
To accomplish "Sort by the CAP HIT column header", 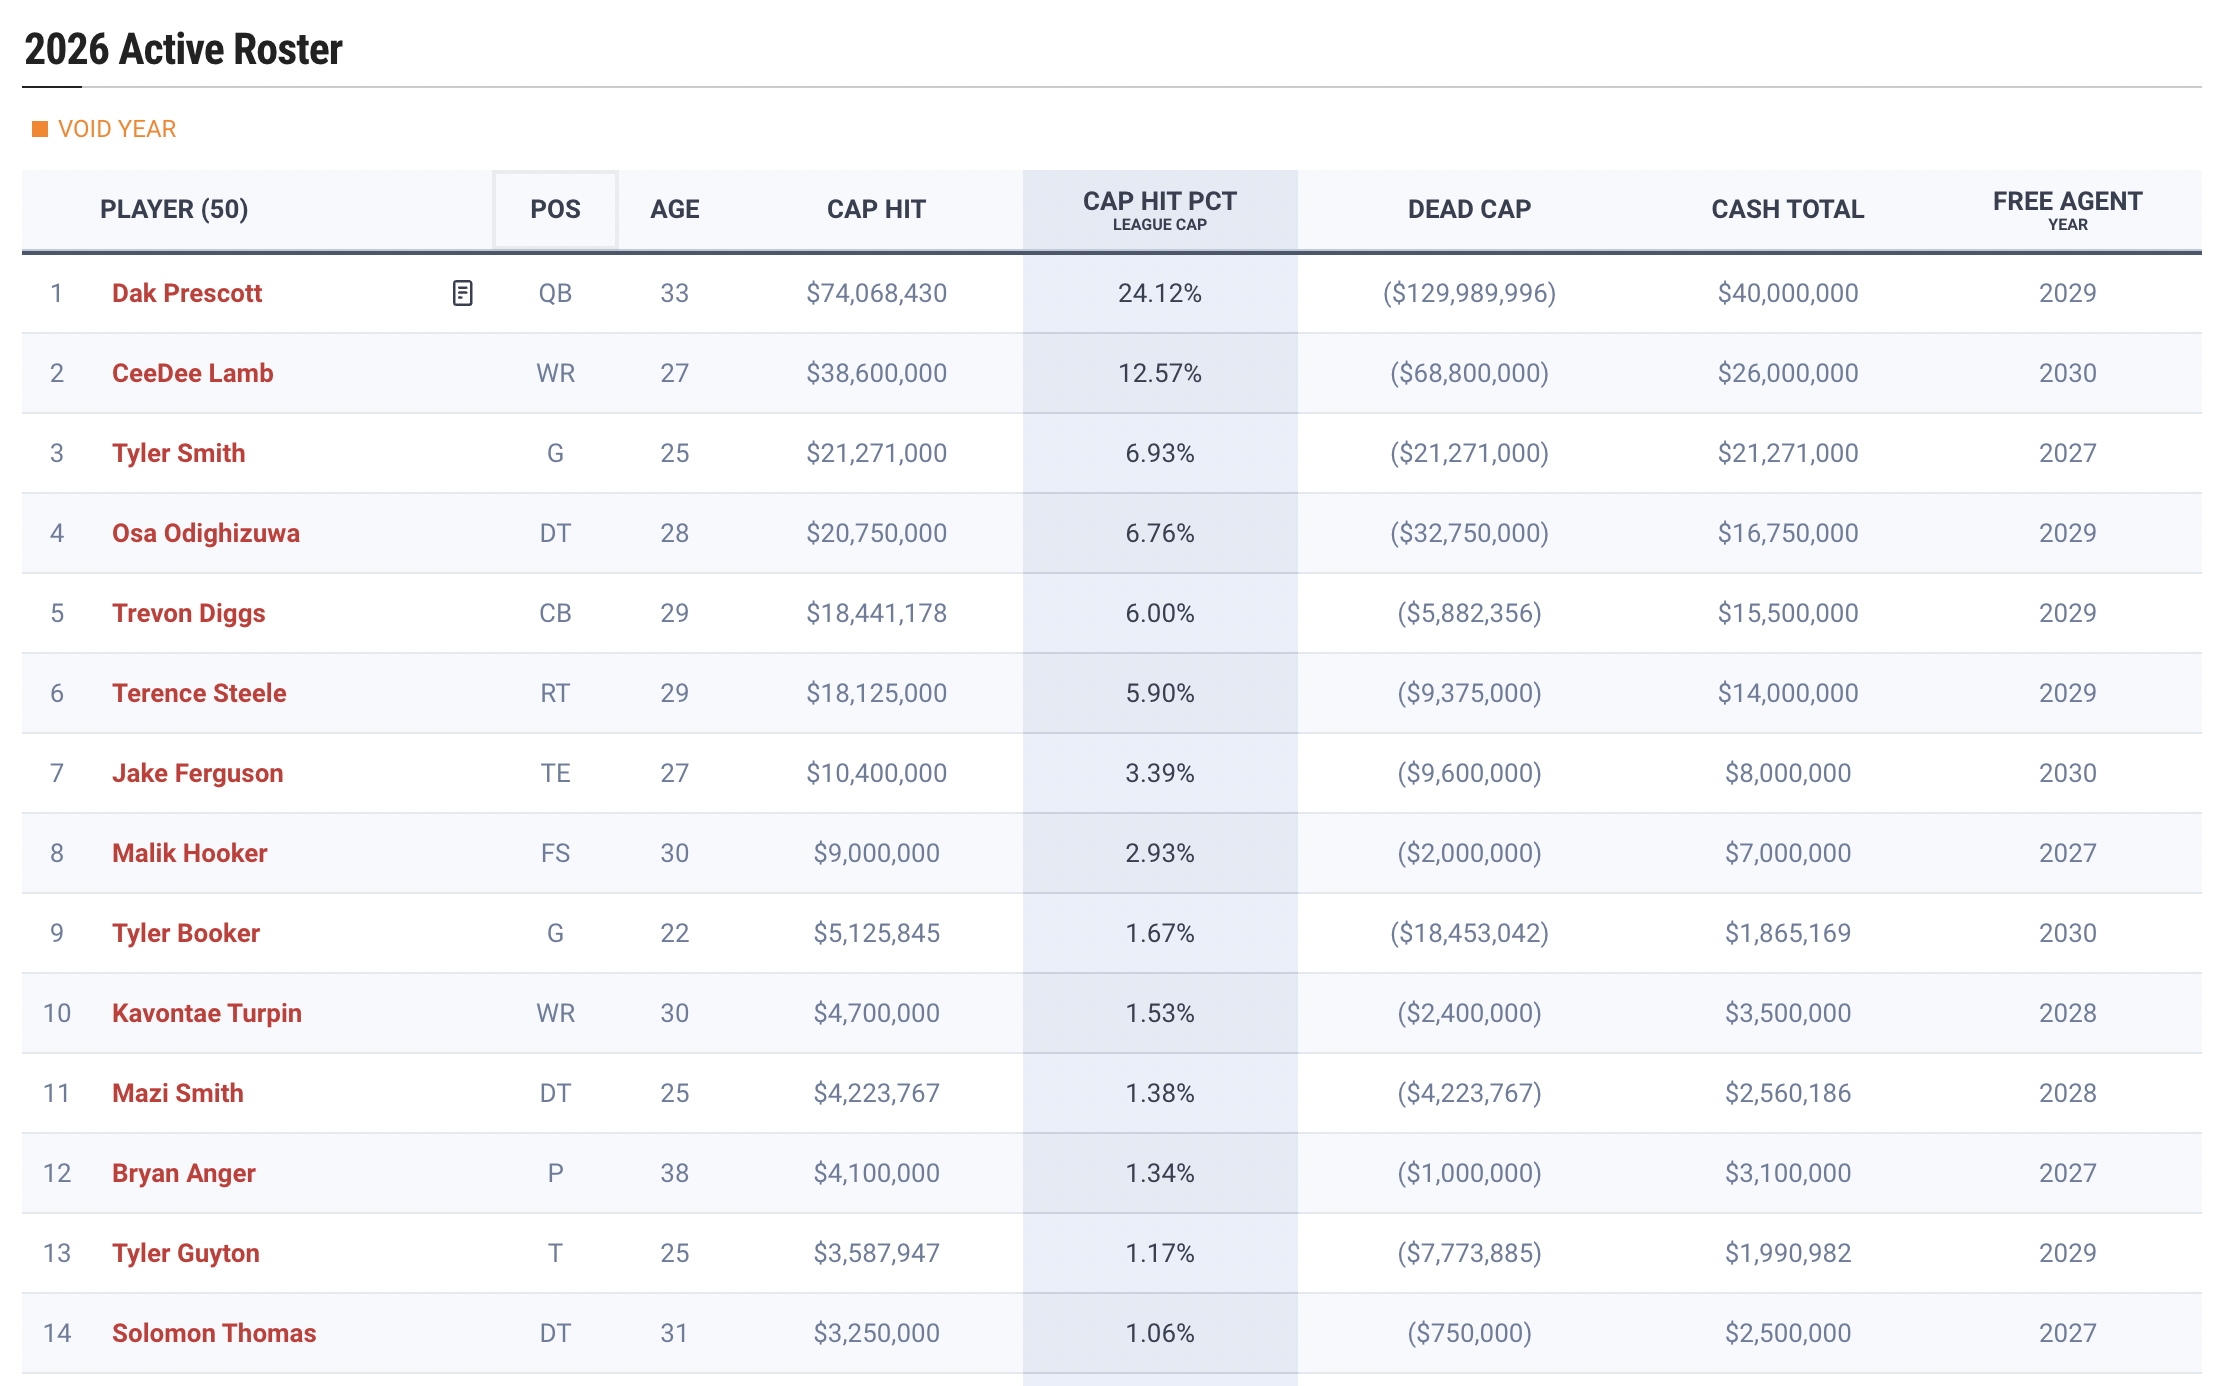I will [x=876, y=209].
